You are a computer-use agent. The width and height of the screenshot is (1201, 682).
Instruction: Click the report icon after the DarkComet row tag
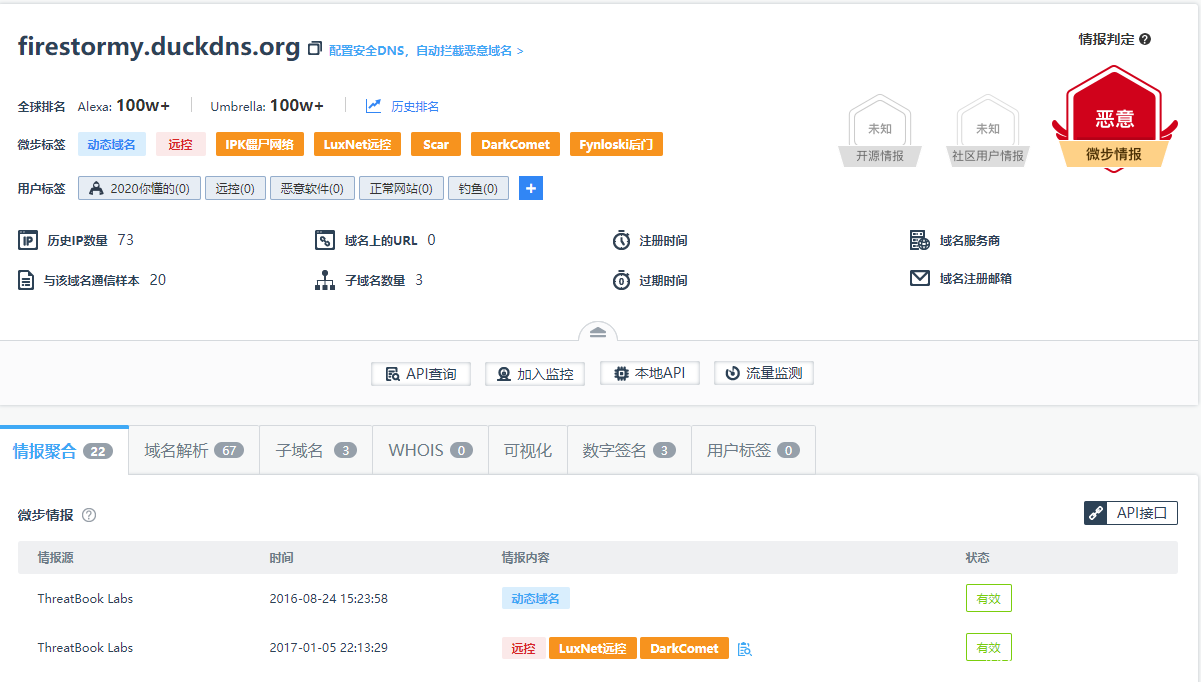pyautogui.click(x=744, y=649)
